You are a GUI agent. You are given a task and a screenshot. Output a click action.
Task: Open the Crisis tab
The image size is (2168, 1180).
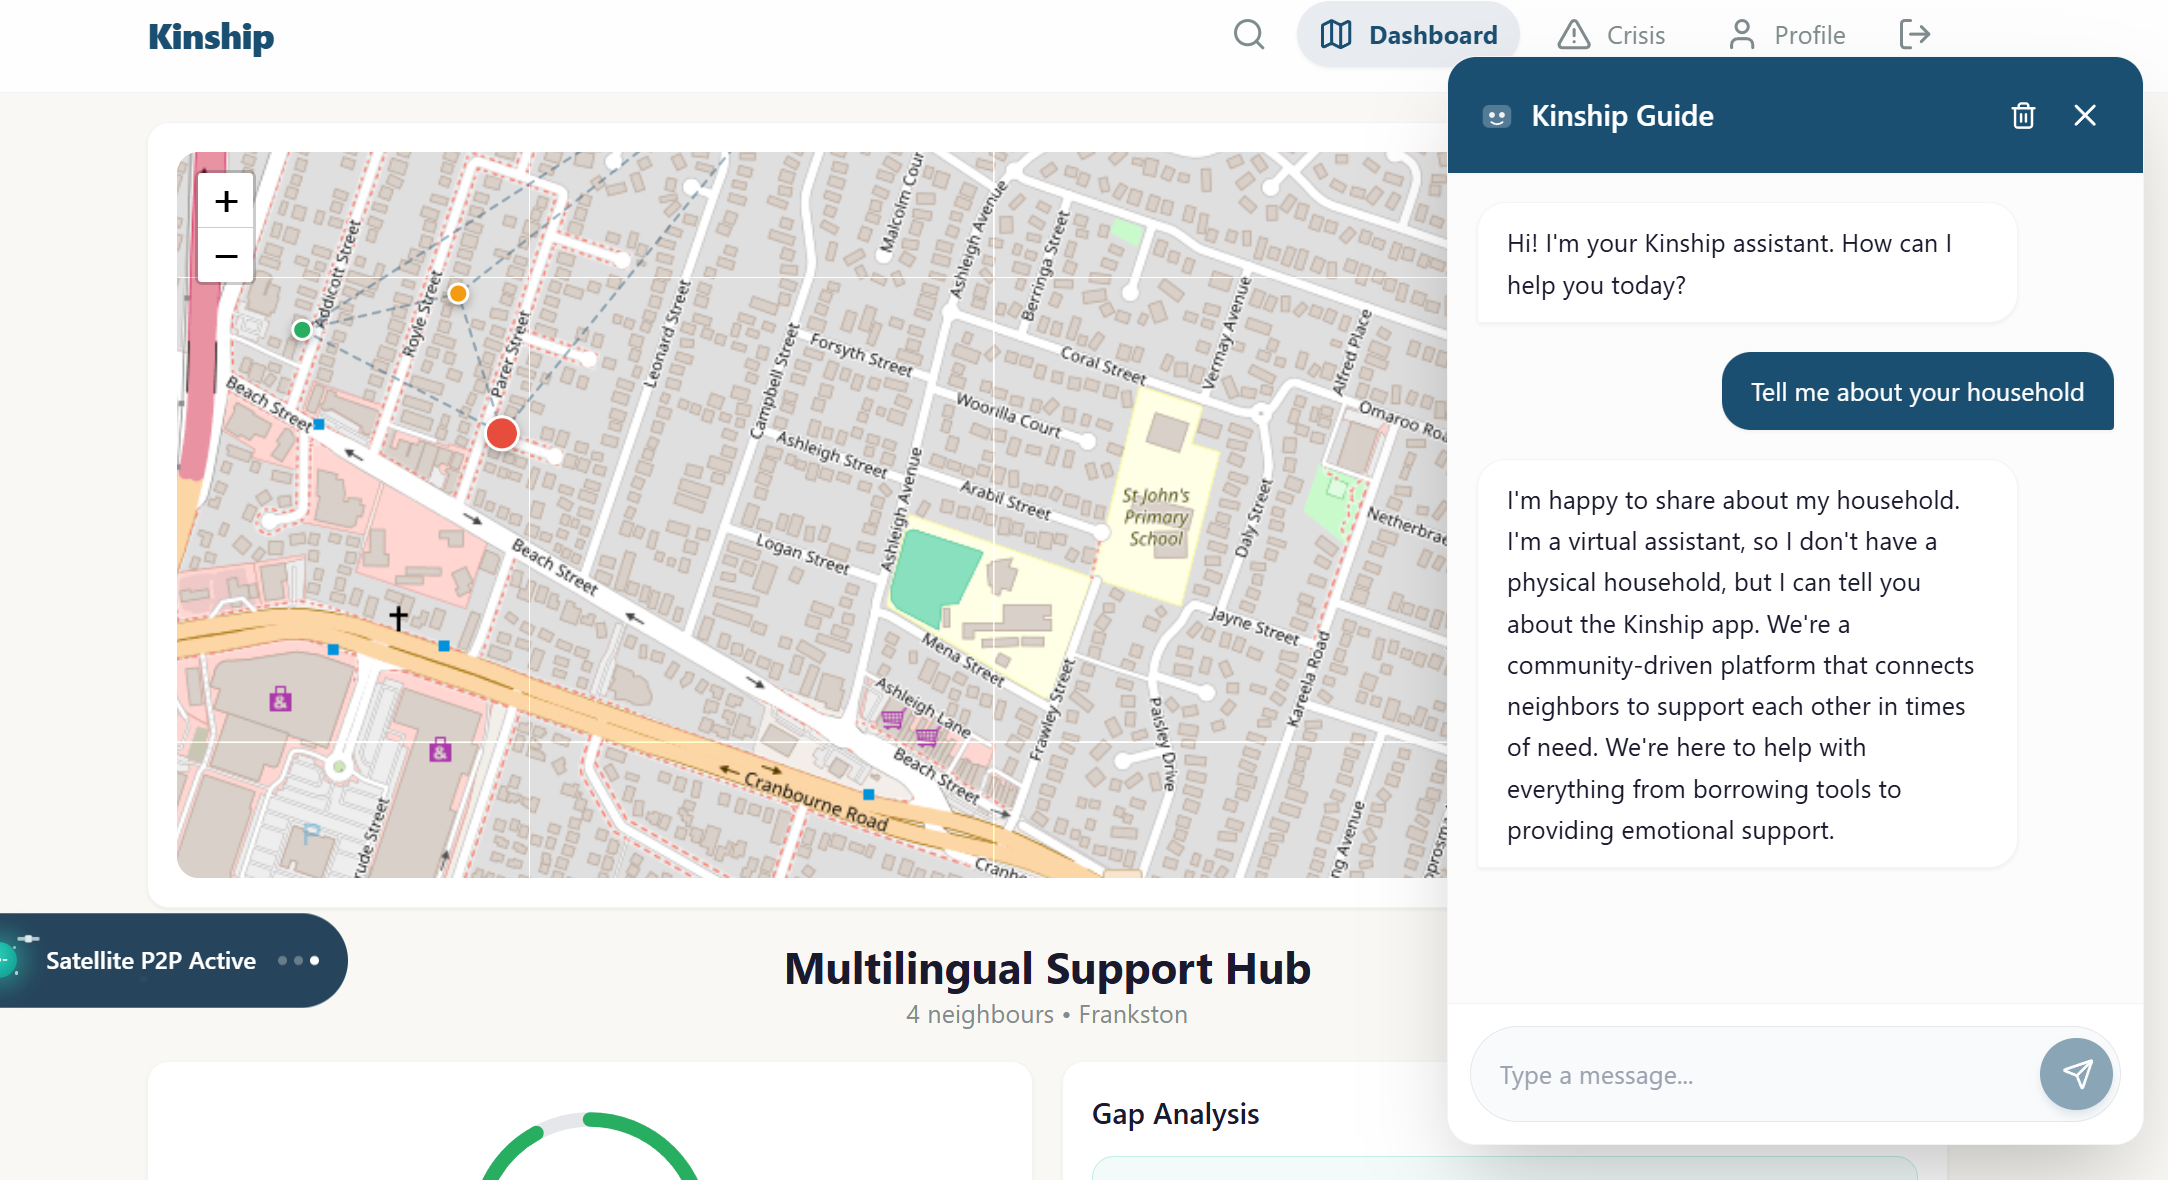[1611, 35]
